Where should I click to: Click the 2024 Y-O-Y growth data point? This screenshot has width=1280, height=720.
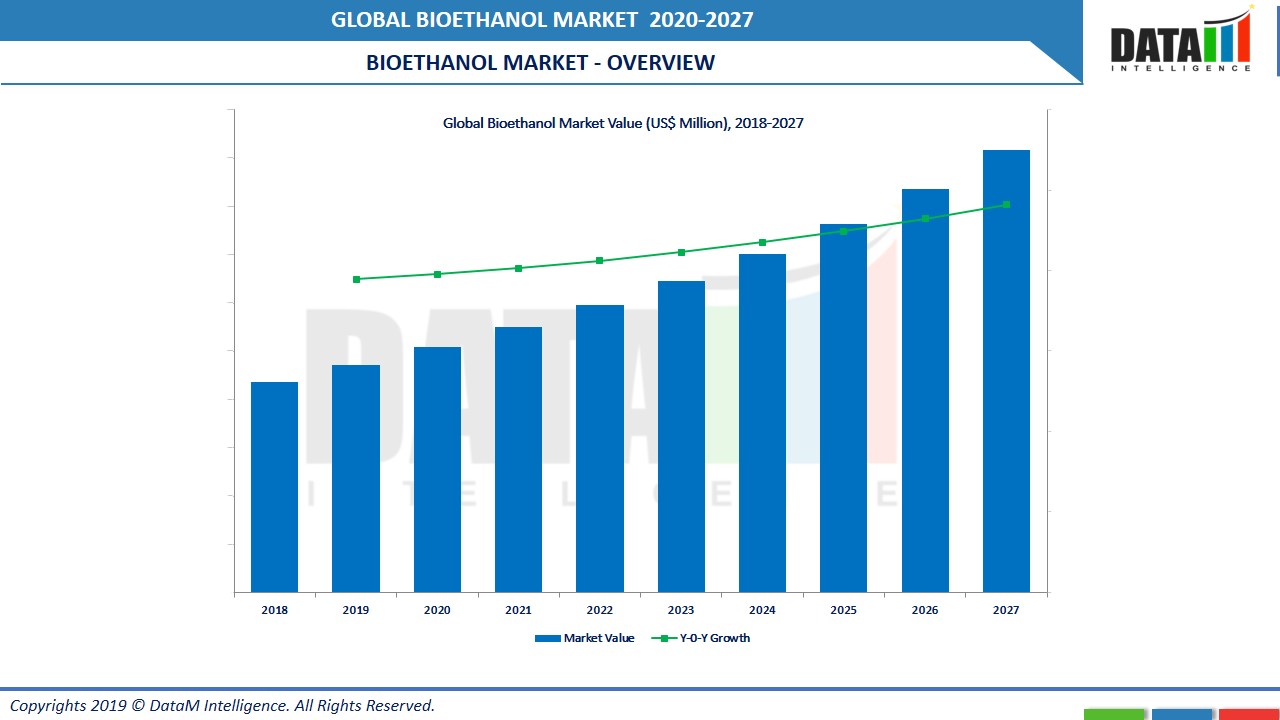point(762,242)
